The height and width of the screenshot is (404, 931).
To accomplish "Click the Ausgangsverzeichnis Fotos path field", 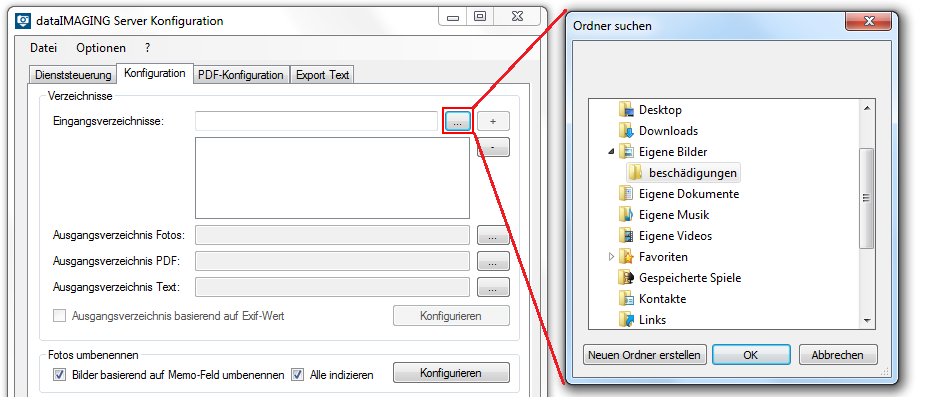I will [332, 235].
